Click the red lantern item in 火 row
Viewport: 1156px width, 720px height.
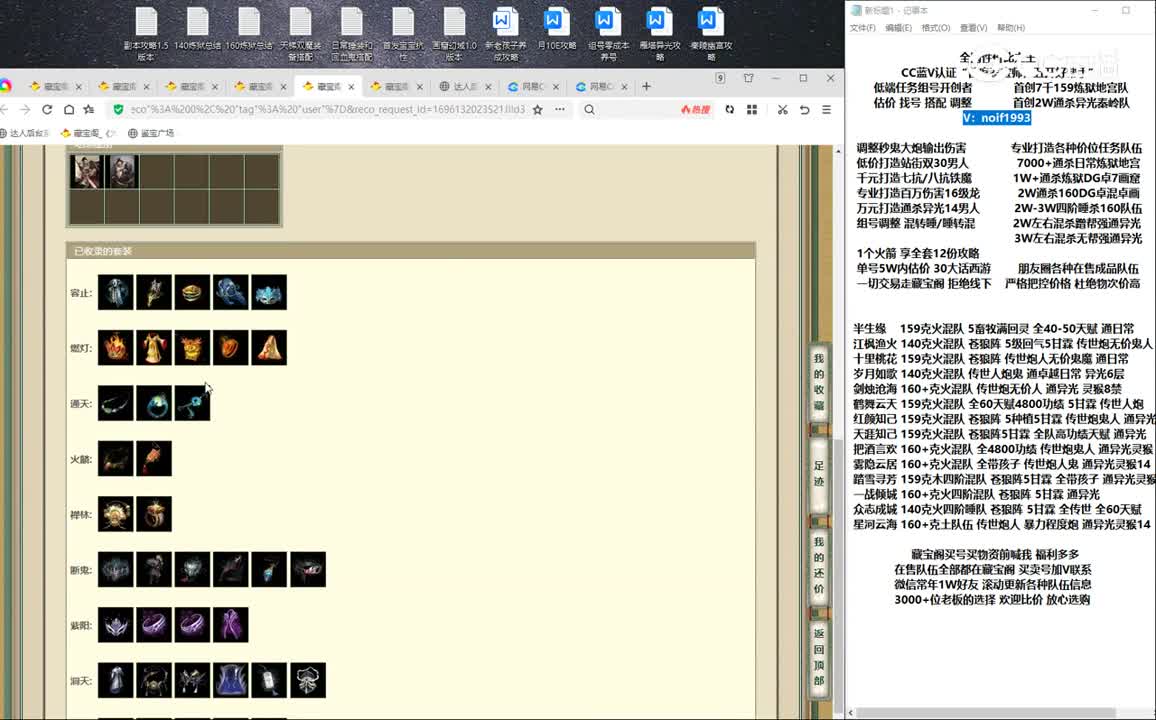coord(154,458)
